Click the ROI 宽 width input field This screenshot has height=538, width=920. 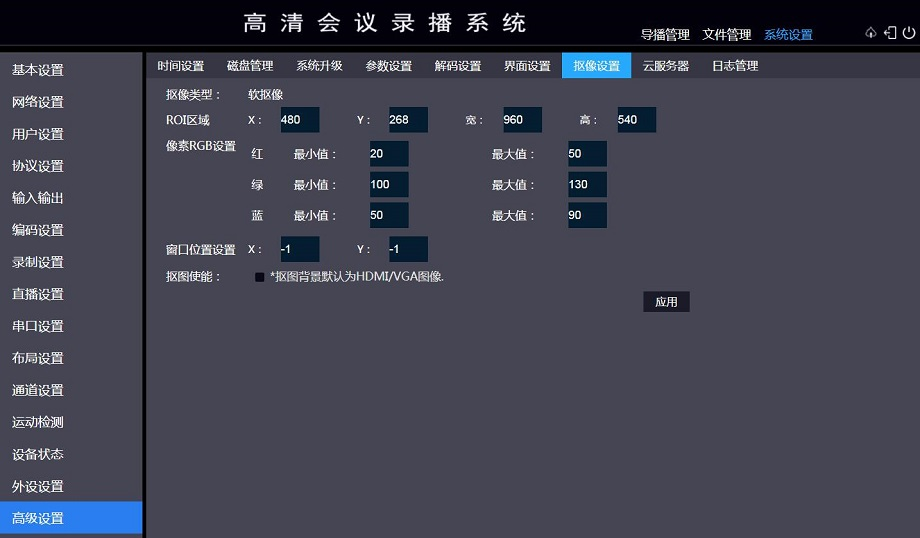coord(521,120)
